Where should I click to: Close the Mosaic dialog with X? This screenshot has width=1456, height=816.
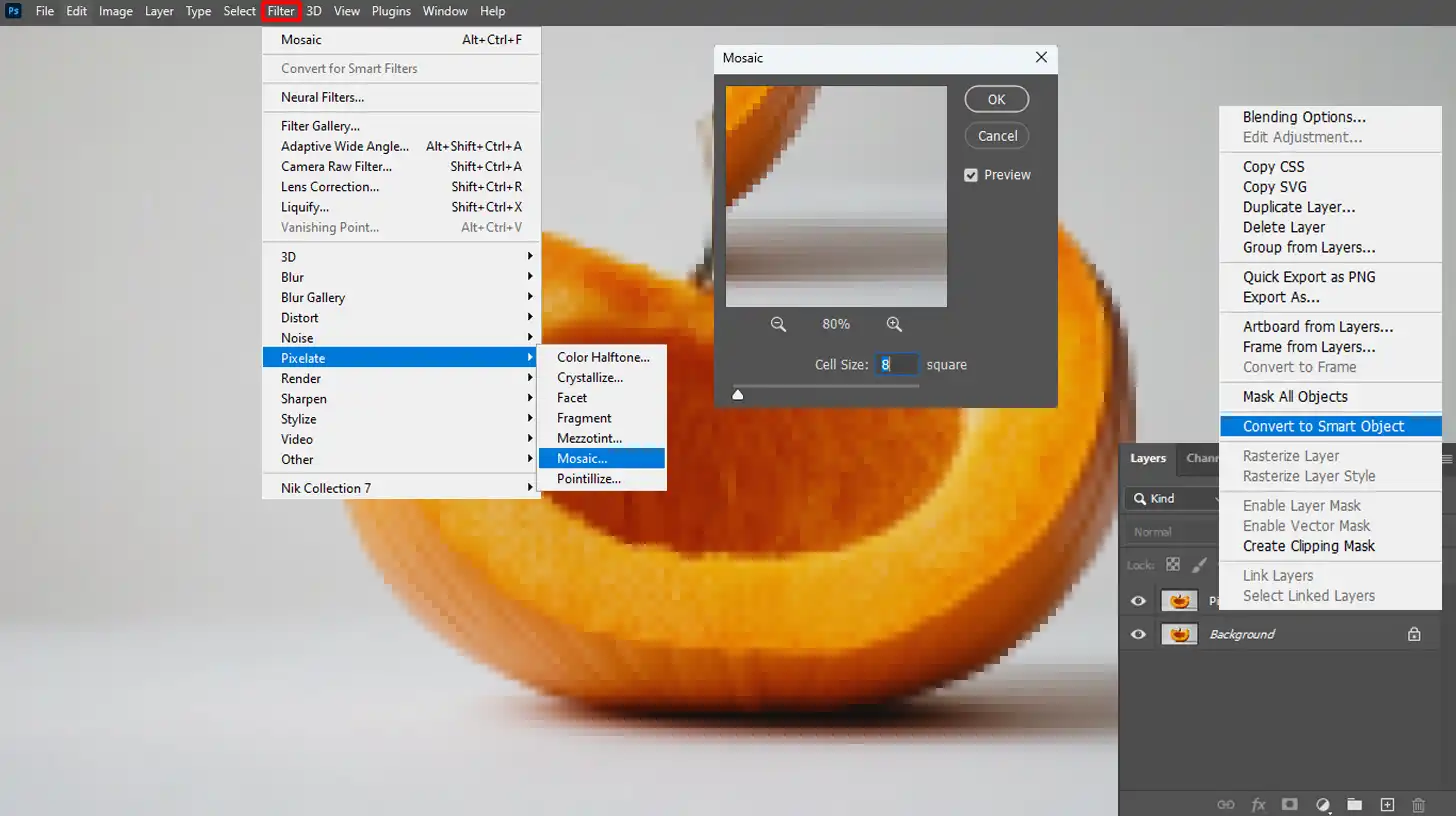[1041, 58]
